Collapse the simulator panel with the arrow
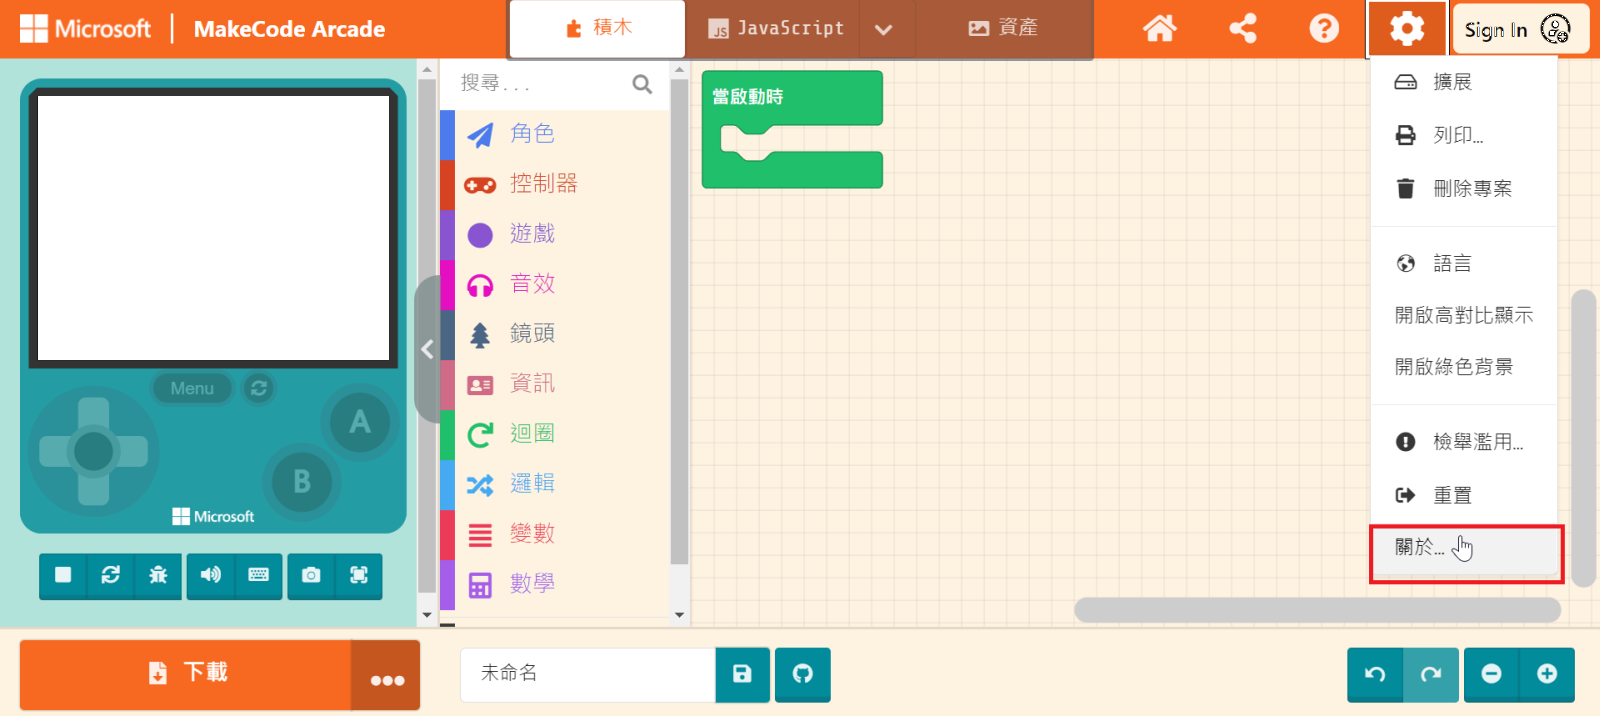The height and width of the screenshot is (716, 1600). [427, 349]
